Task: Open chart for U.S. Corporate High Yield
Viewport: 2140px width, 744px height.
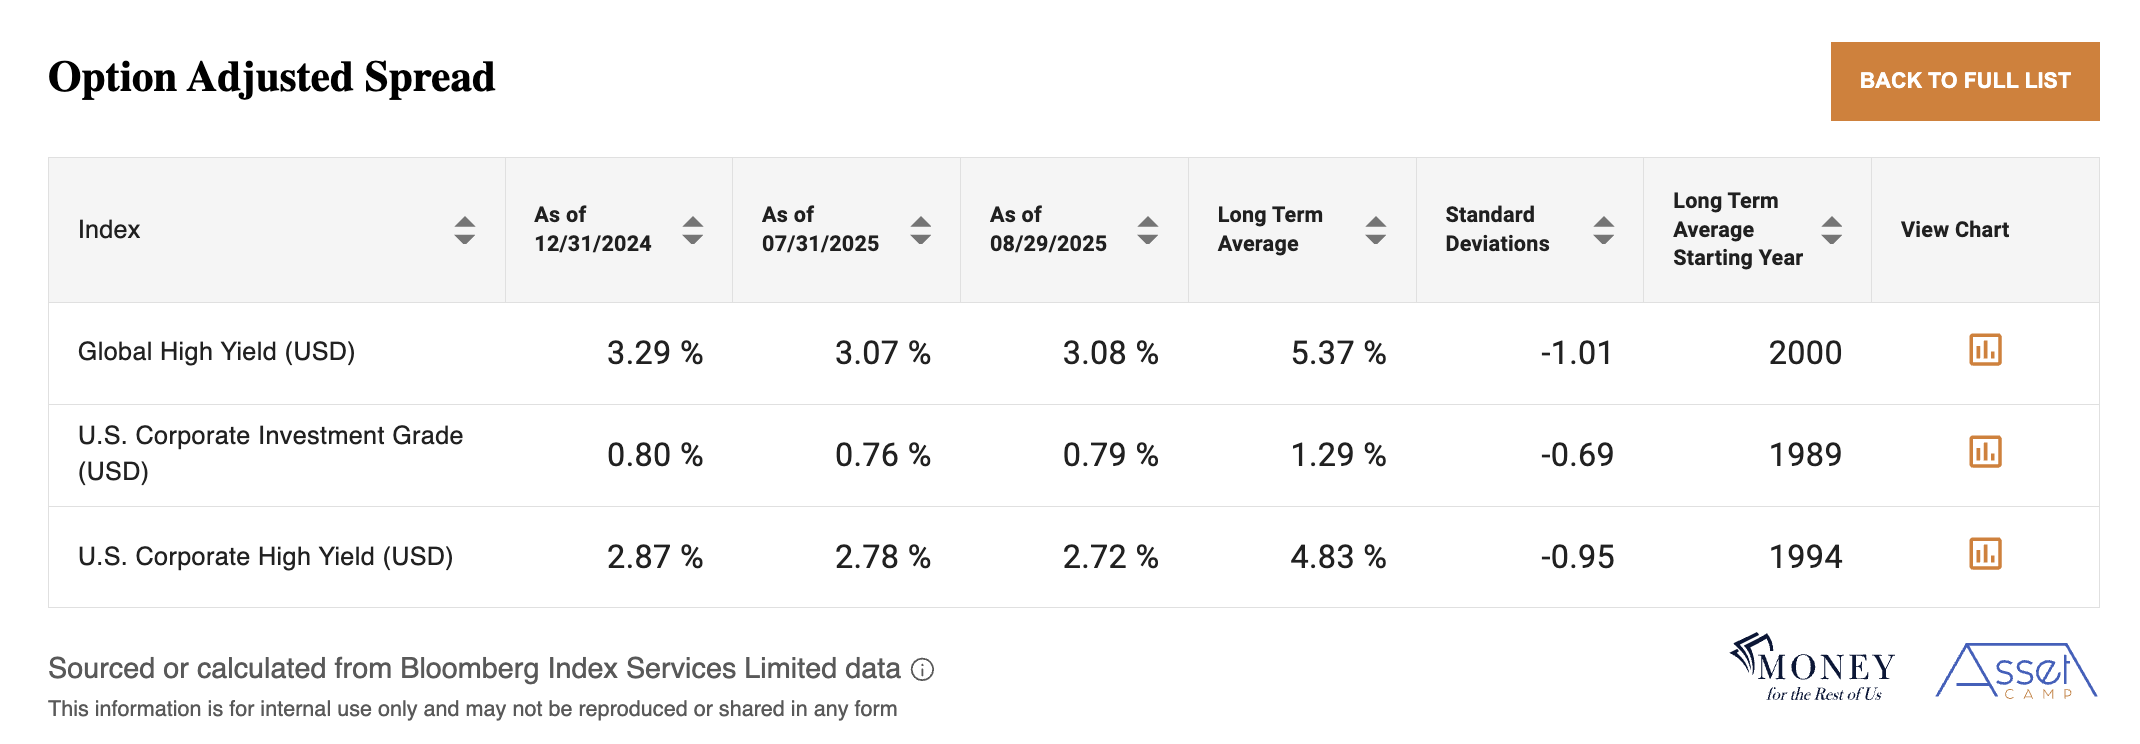Action: point(1985,554)
